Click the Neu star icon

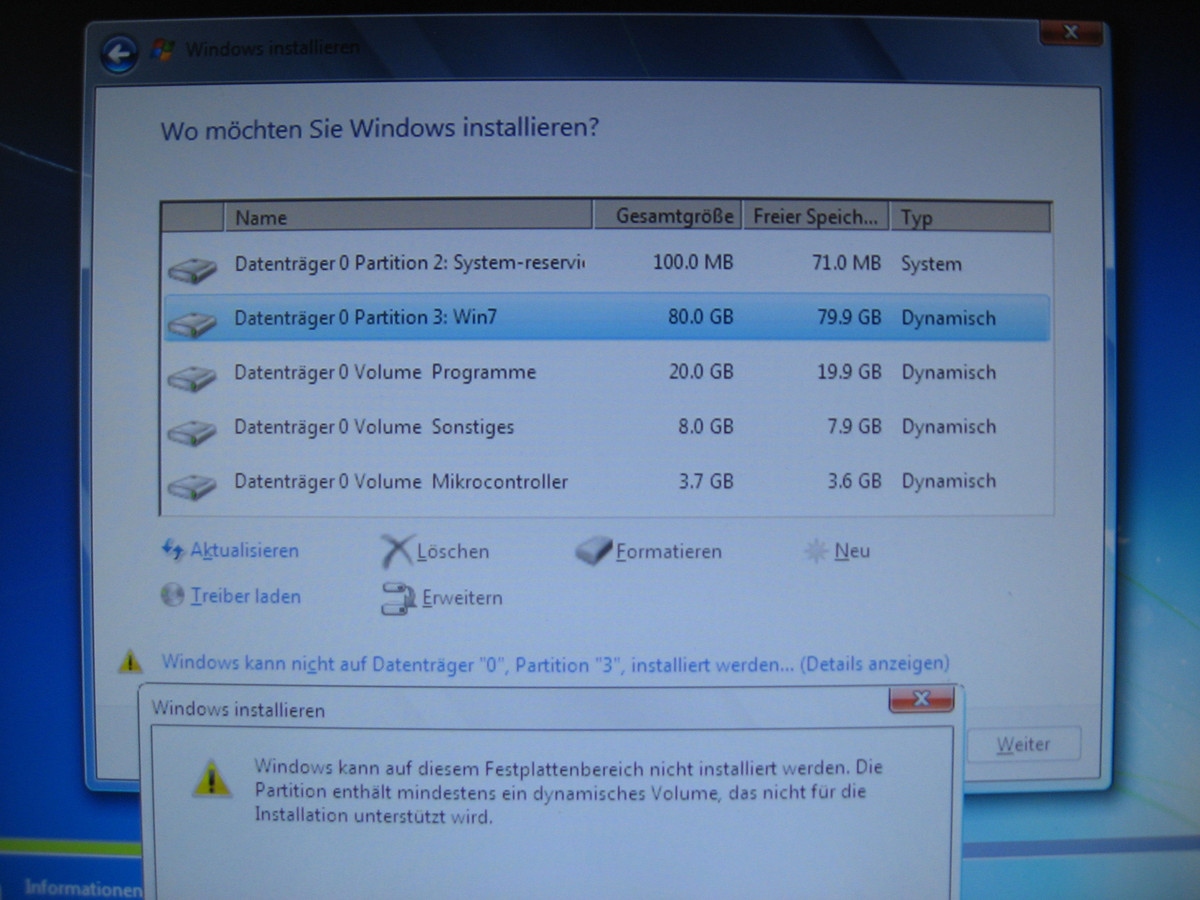(x=817, y=550)
